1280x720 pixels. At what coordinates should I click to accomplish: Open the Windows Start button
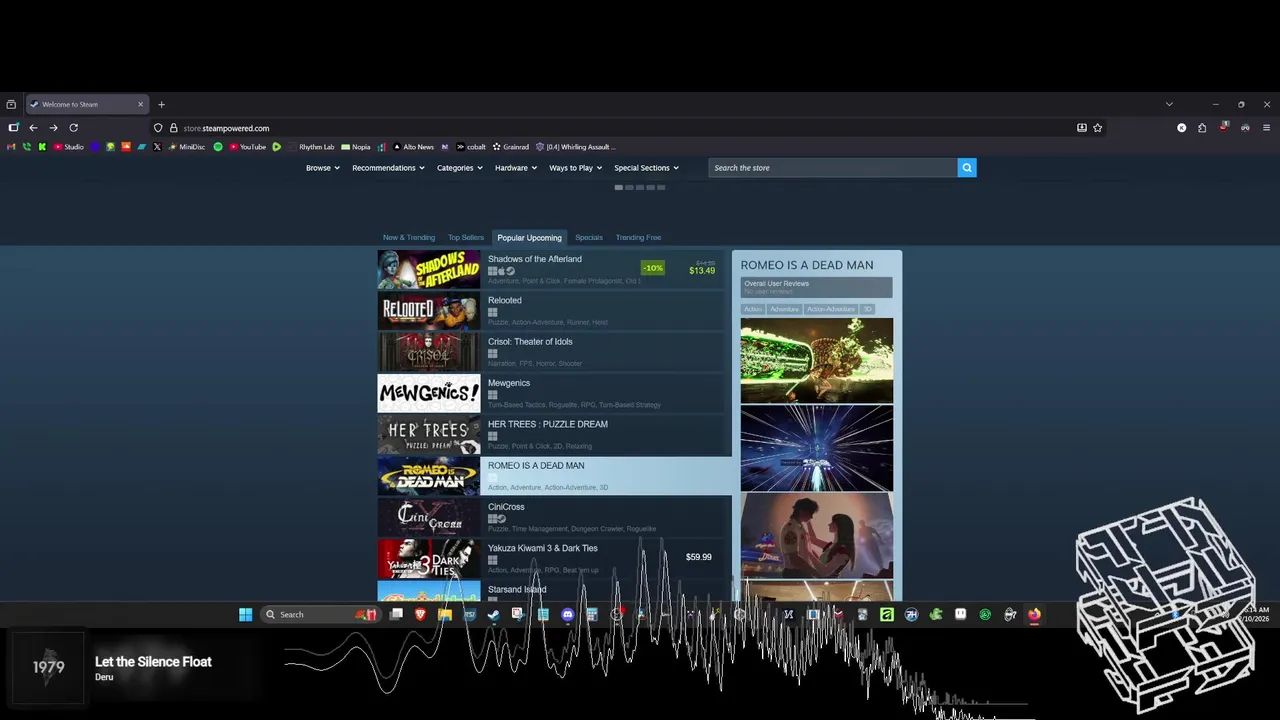tap(245, 614)
